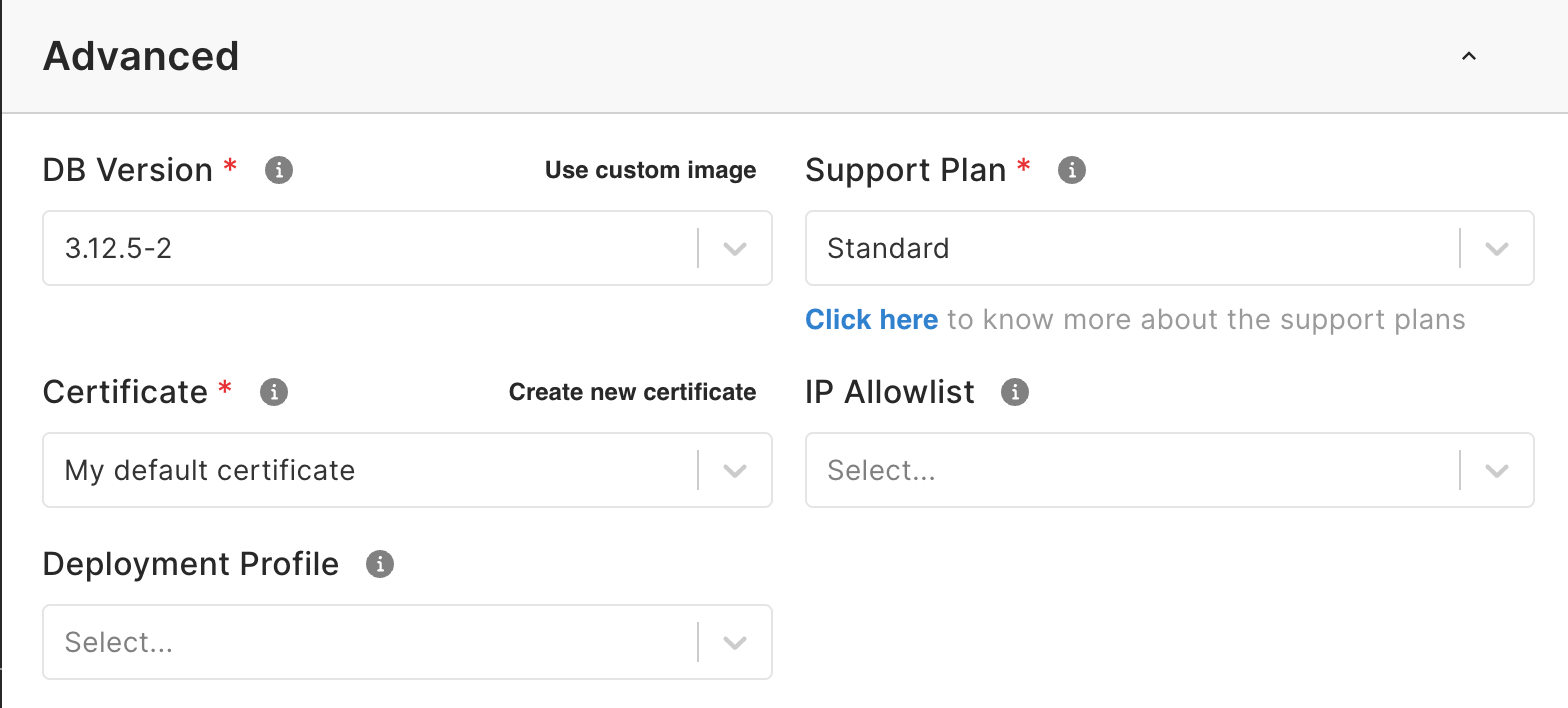This screenshot has width=1568, height=708.
Task: Click 'Create new certificate' link
Action: [x=633, y=392]
